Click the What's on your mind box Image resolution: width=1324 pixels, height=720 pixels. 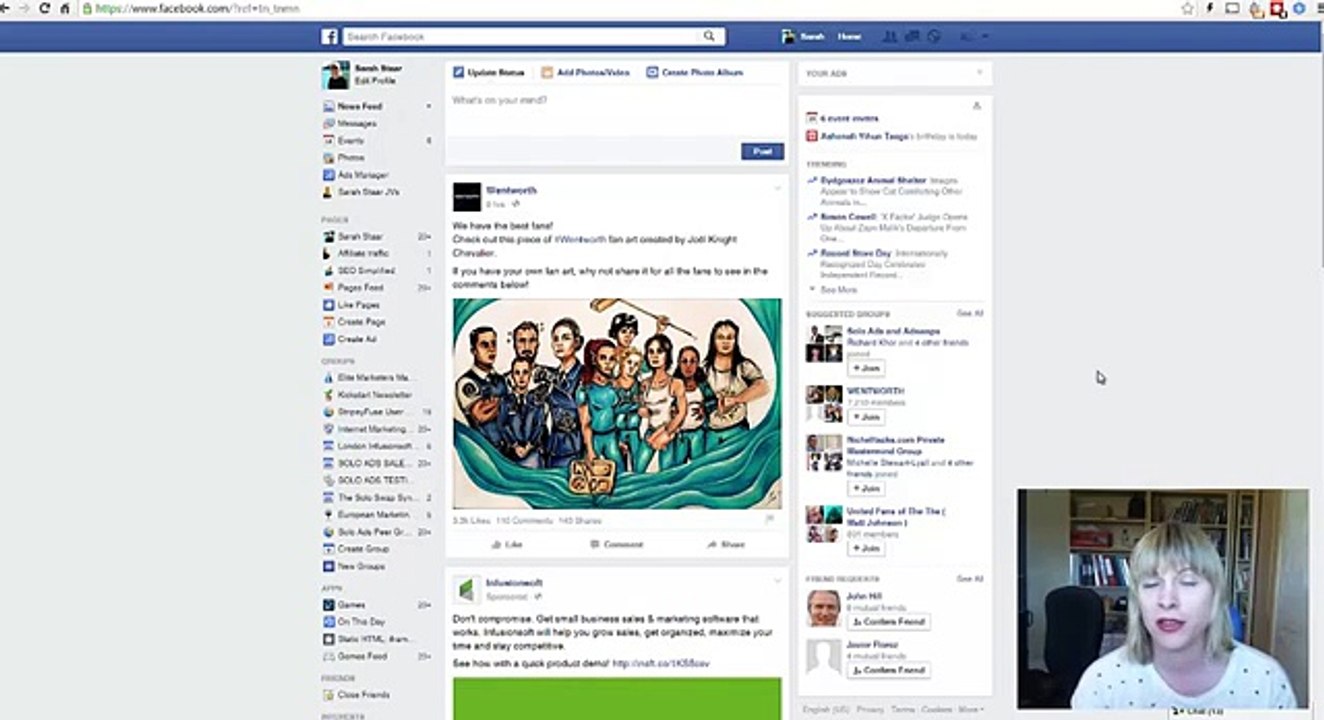point(616,112)
